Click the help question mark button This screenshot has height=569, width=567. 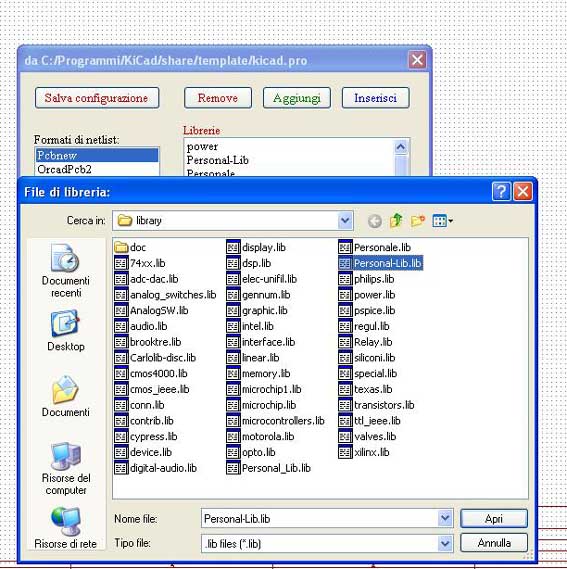(501, 191)
